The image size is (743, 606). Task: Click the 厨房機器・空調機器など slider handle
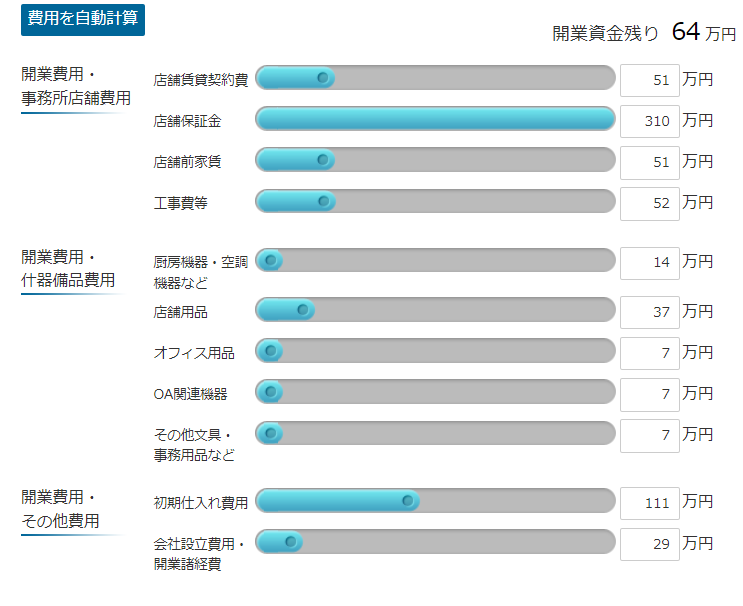point(271,260)
